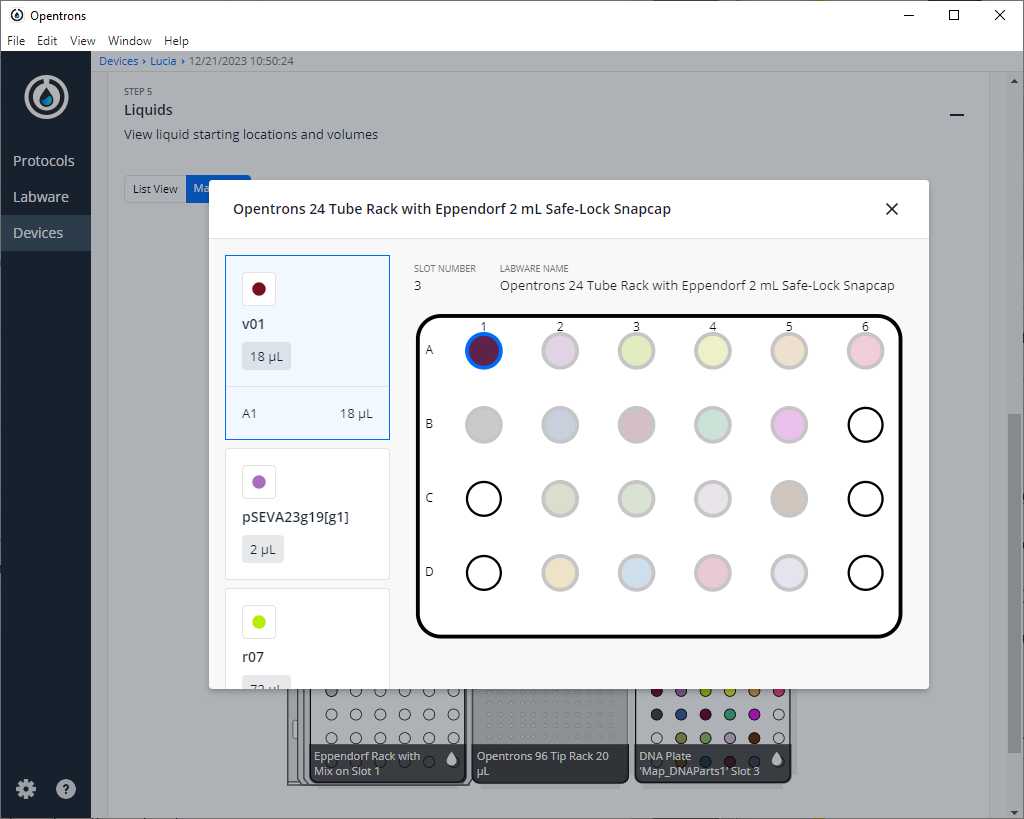Image resolution: width=1024 pixels, height=819 pixels.
Task: Click the empty well B6
Action: coord(865,425)
